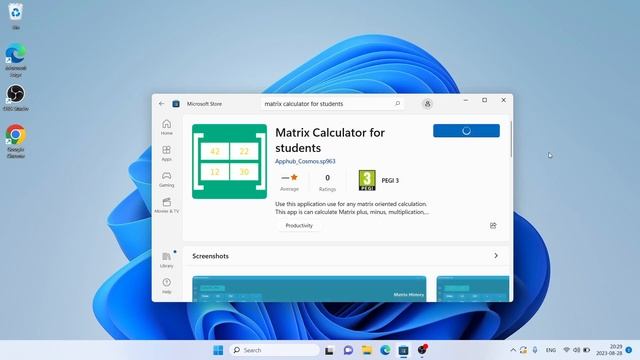Viewport: 640px width, 360px height.
Task: Click the speaker volume tray icon
Action: pyautogui.click(x=576, y=350)
